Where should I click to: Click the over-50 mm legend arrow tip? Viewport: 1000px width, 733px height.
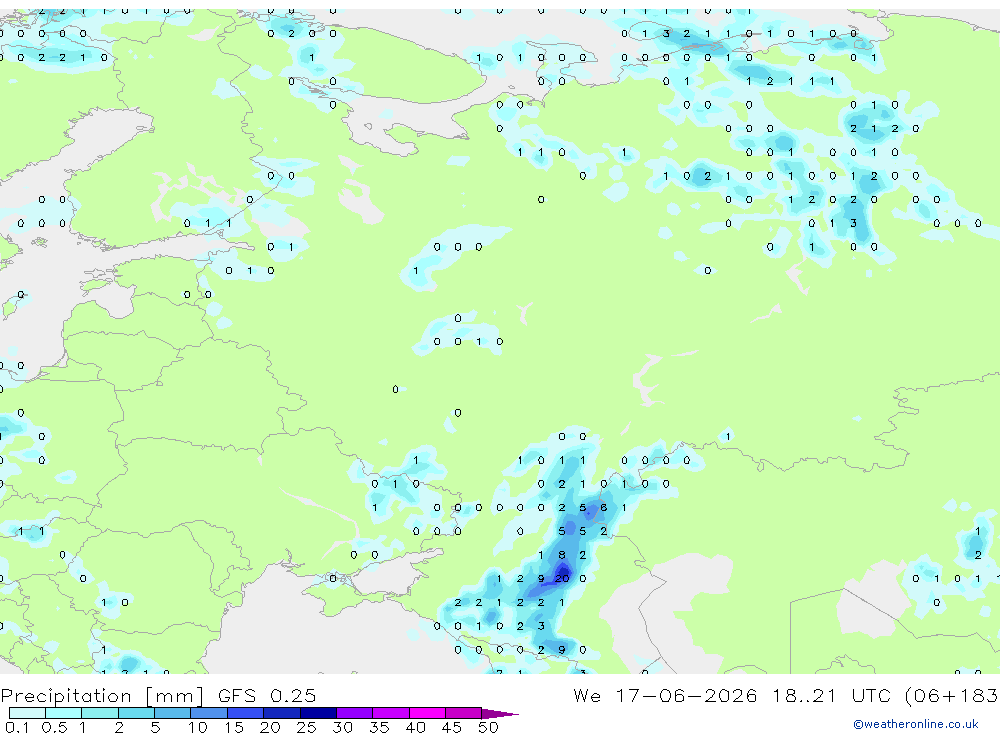pos(501,714)
